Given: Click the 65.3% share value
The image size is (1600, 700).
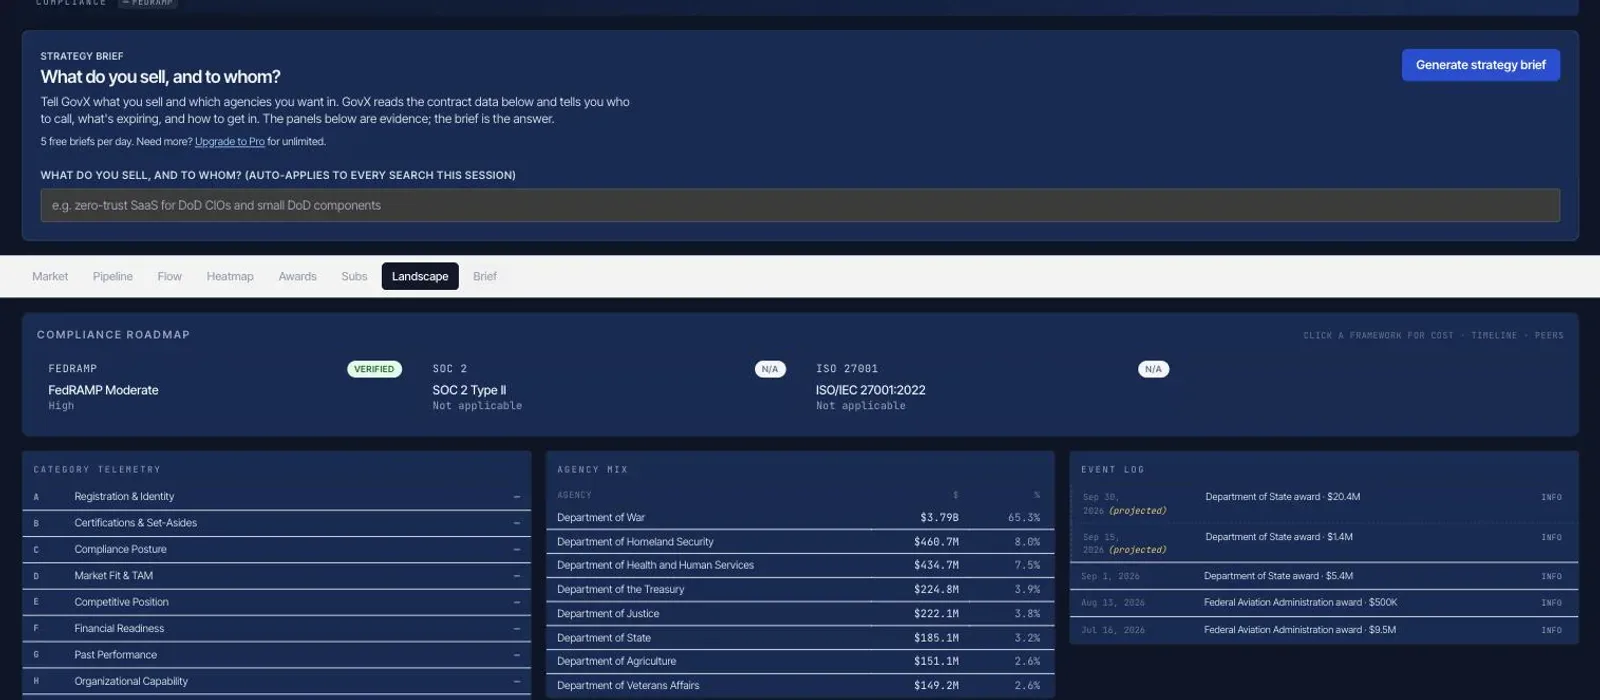Looking at the screenshot, I should (1024, 518).
